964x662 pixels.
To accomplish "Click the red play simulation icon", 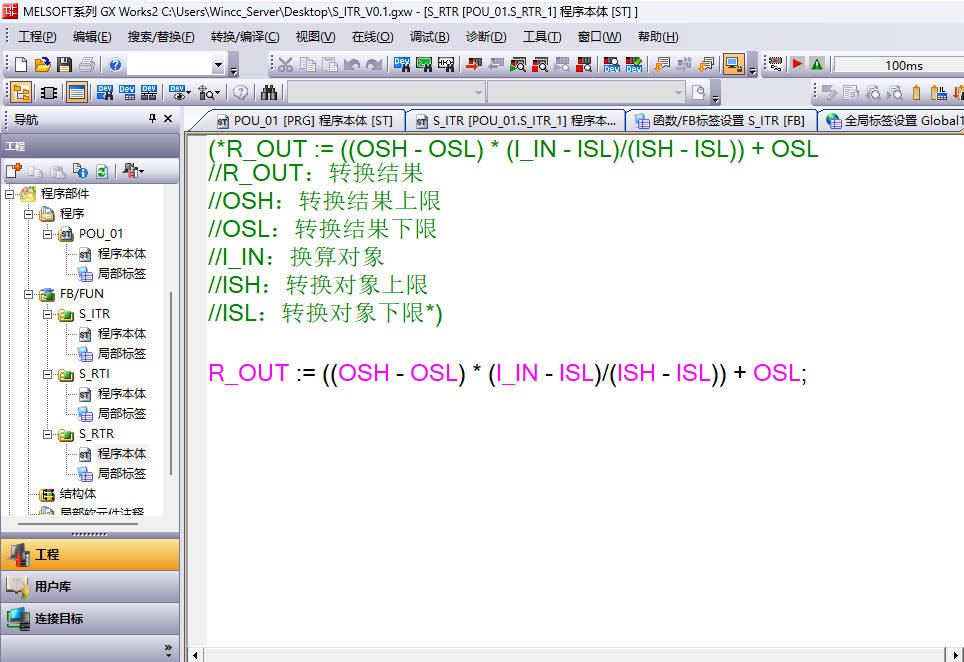I will click(x=797, y=65).
